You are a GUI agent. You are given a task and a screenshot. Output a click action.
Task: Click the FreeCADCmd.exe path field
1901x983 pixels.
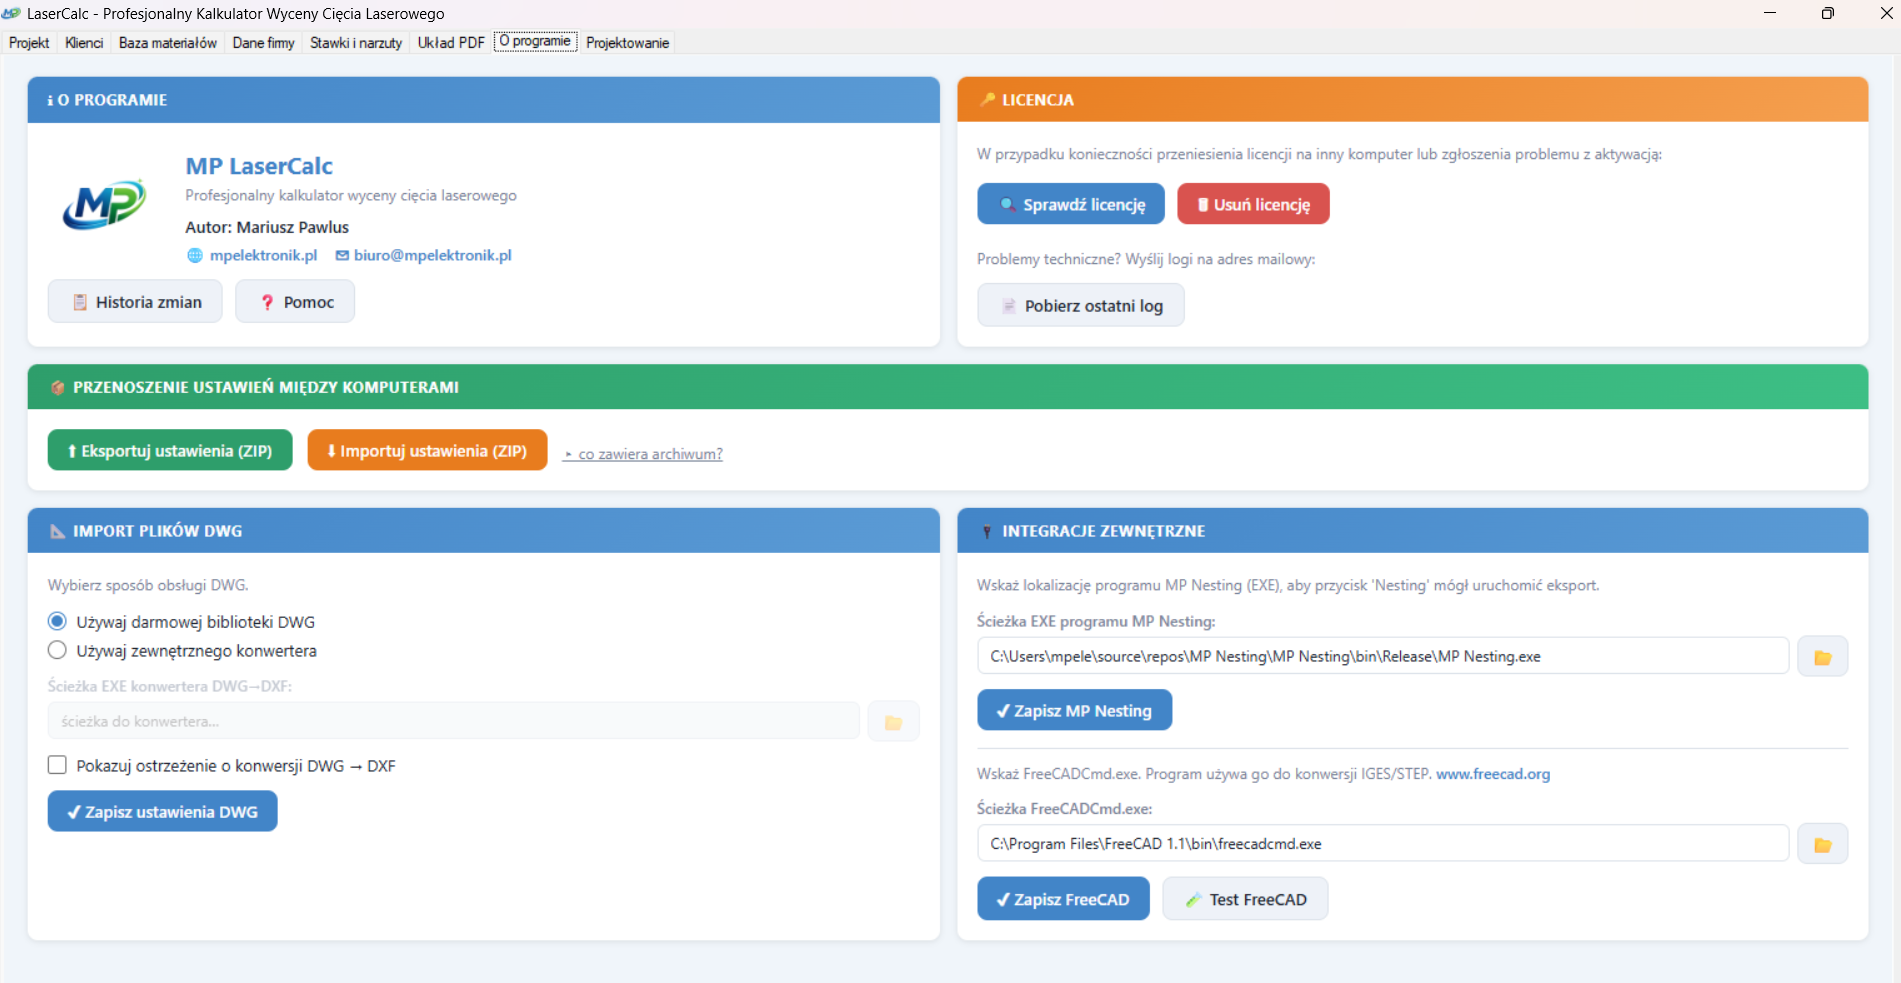1383,844
